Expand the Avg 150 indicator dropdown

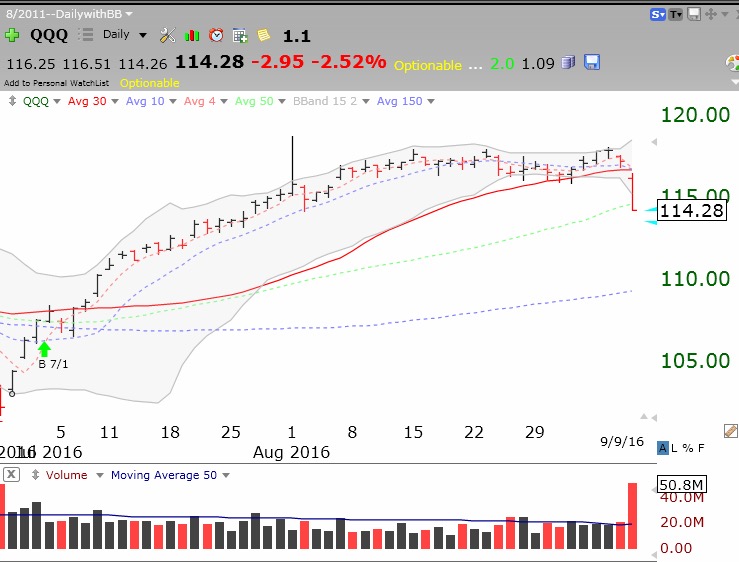coord(430,101)
